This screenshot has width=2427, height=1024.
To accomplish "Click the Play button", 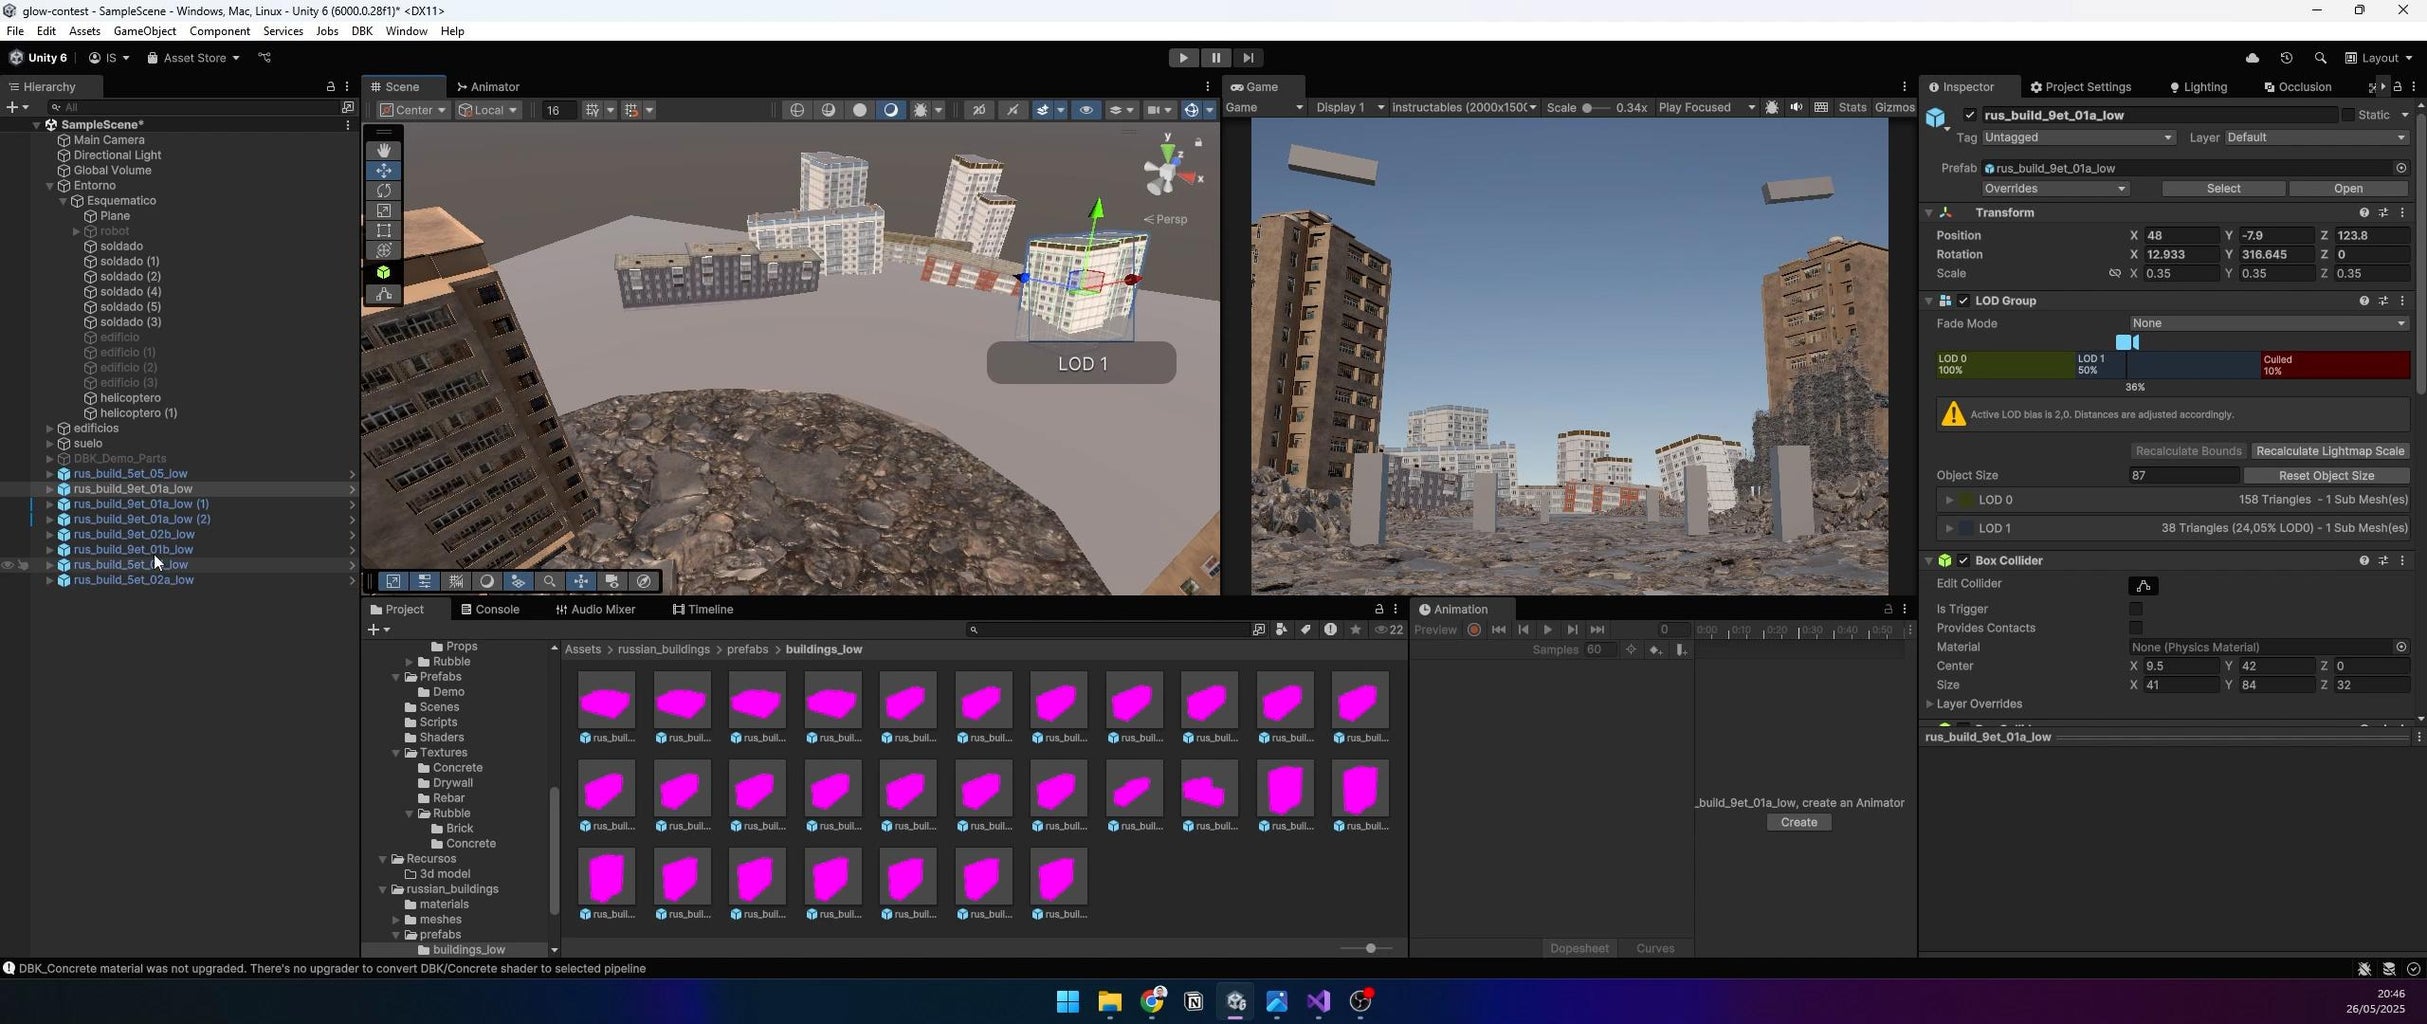I will [1183, 58].
